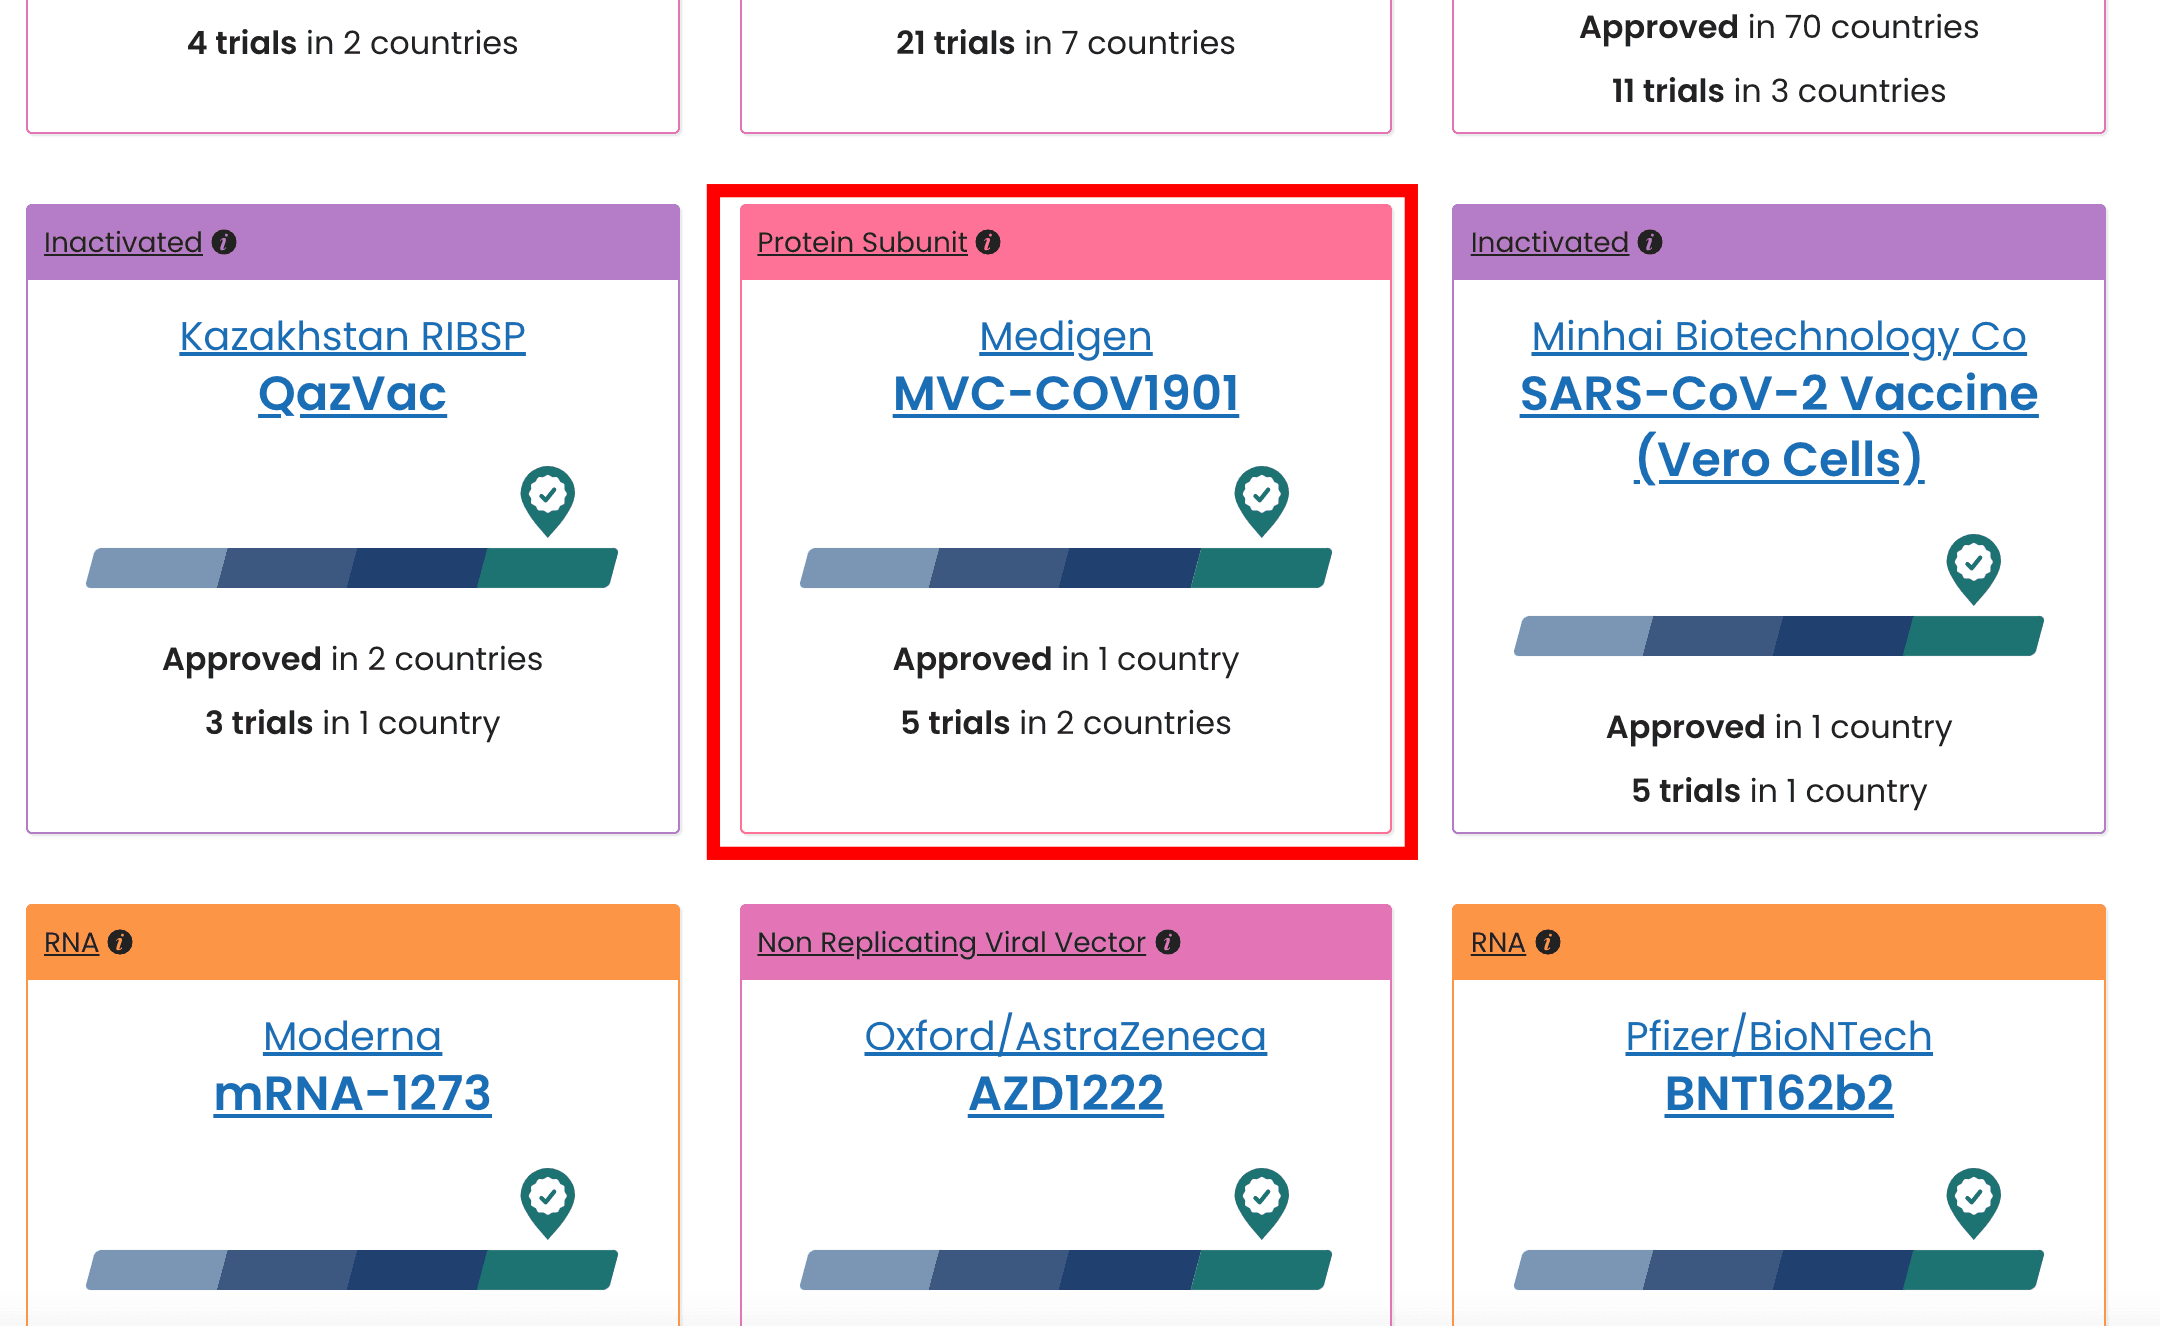Open the Inactivated link on QazVac card
This screenshot has height=1326, width=2160.
point(123,242)
